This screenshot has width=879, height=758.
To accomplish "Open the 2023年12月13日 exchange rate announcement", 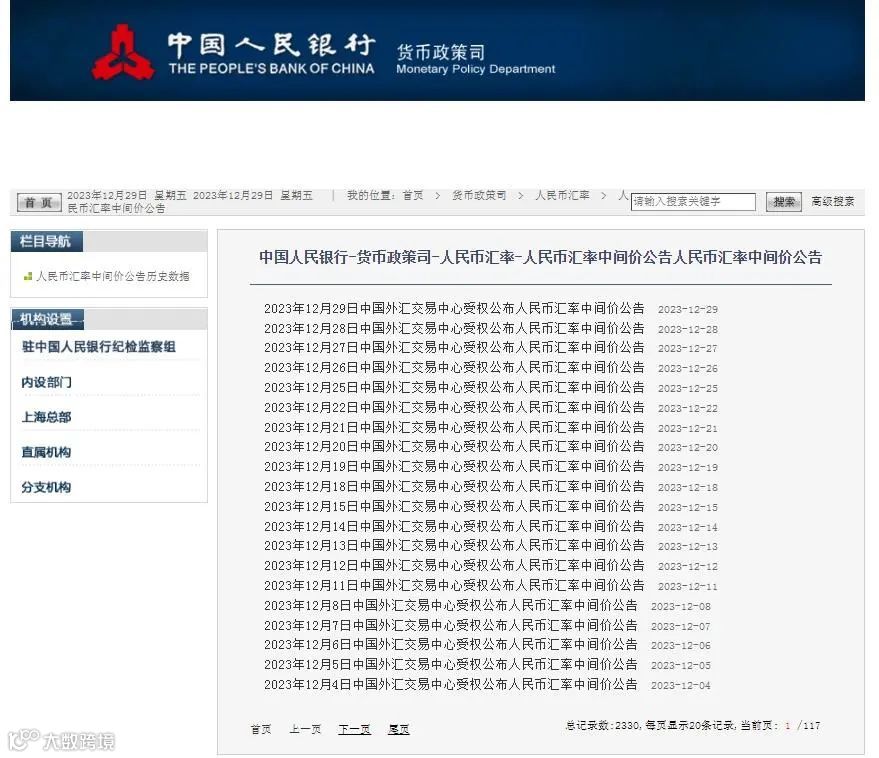I will coord(454,546).
